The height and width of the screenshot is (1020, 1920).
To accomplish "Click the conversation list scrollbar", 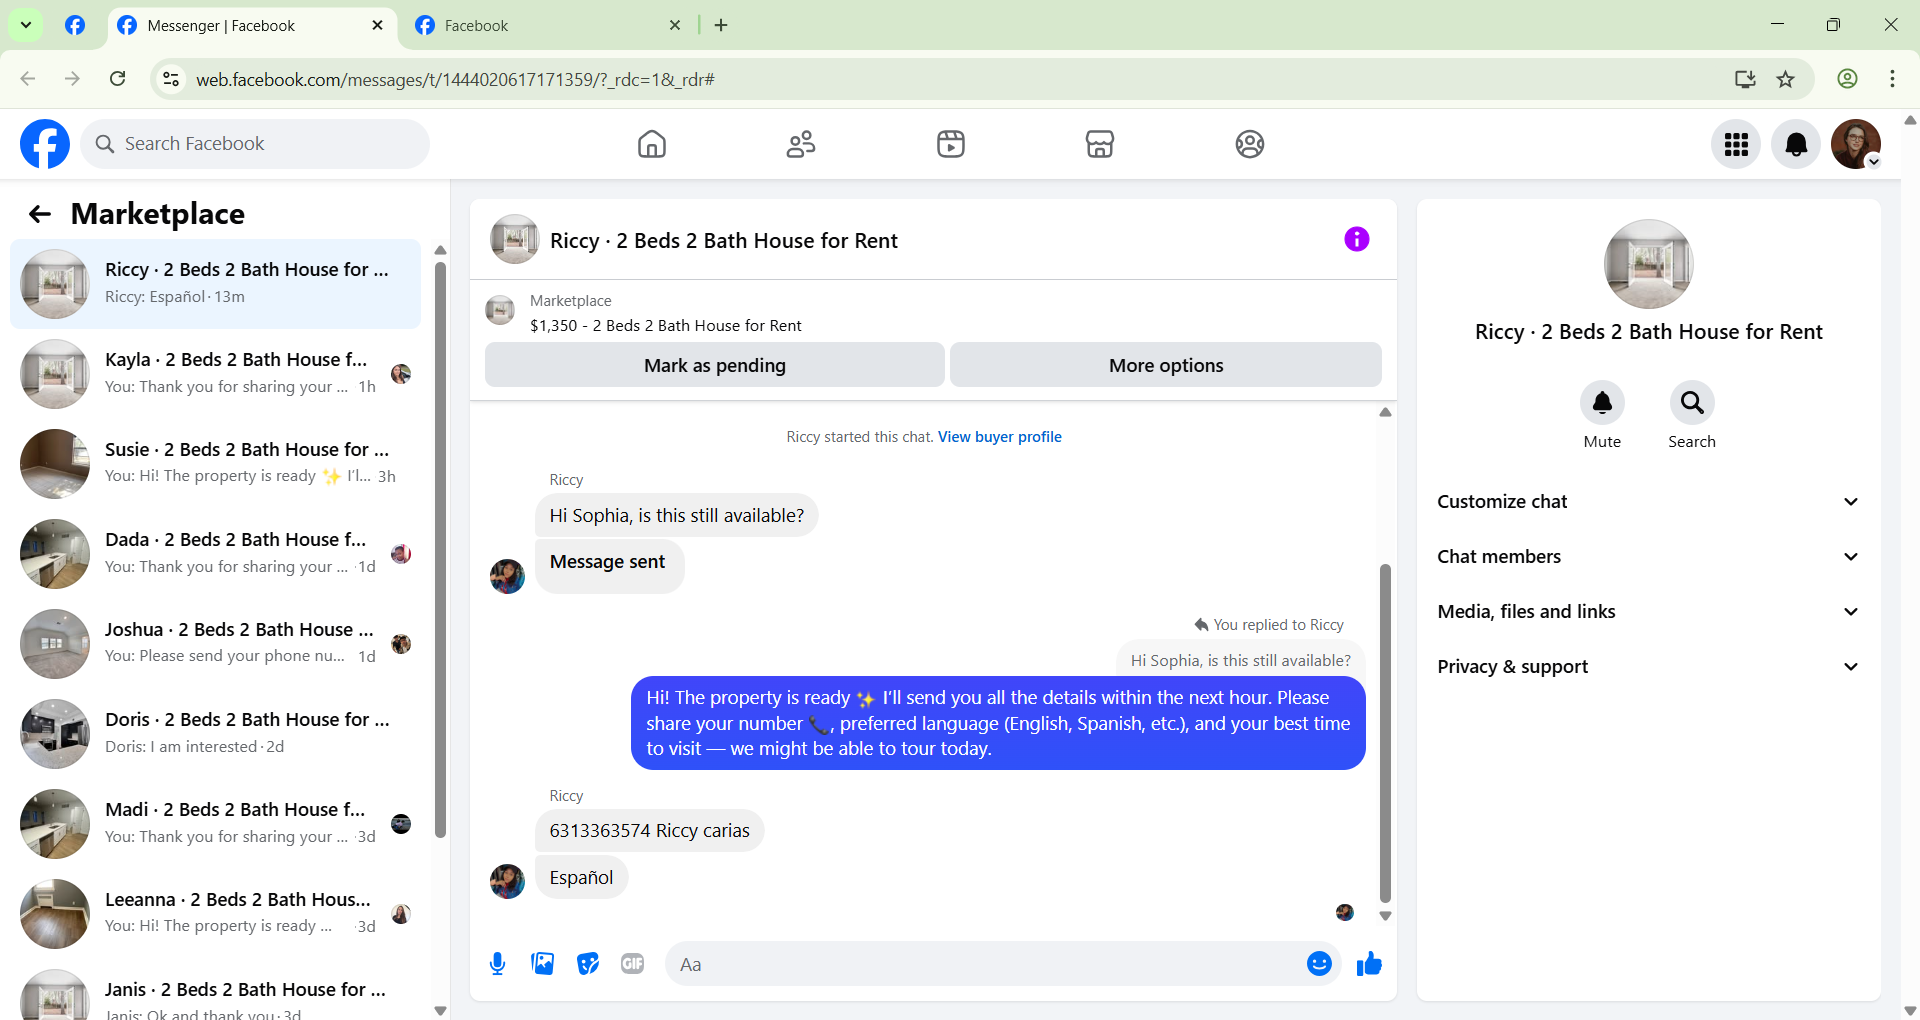I will (x=440, y=550).
